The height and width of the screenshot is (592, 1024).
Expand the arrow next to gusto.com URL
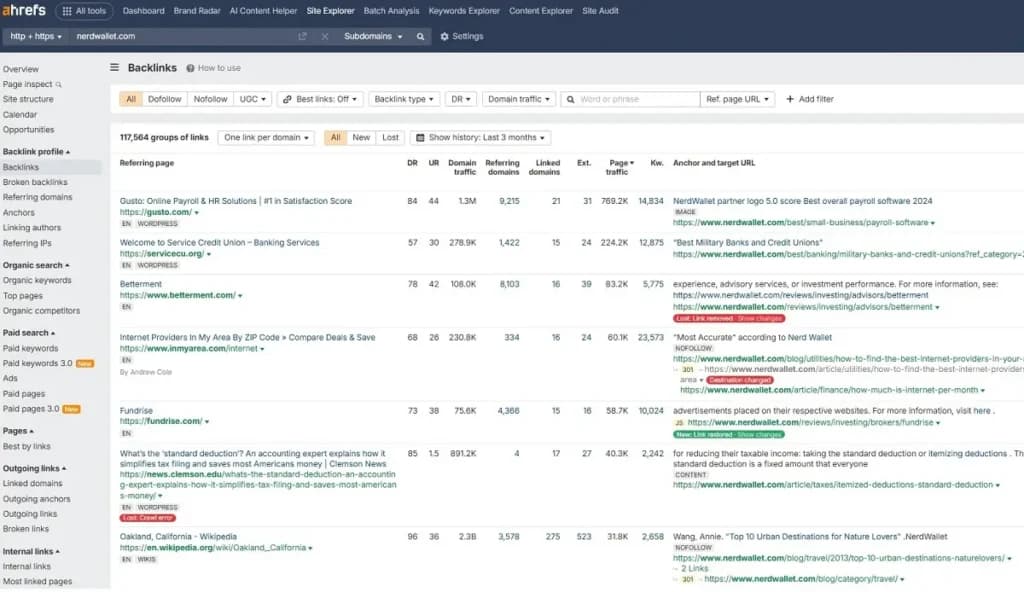(197, 213)
